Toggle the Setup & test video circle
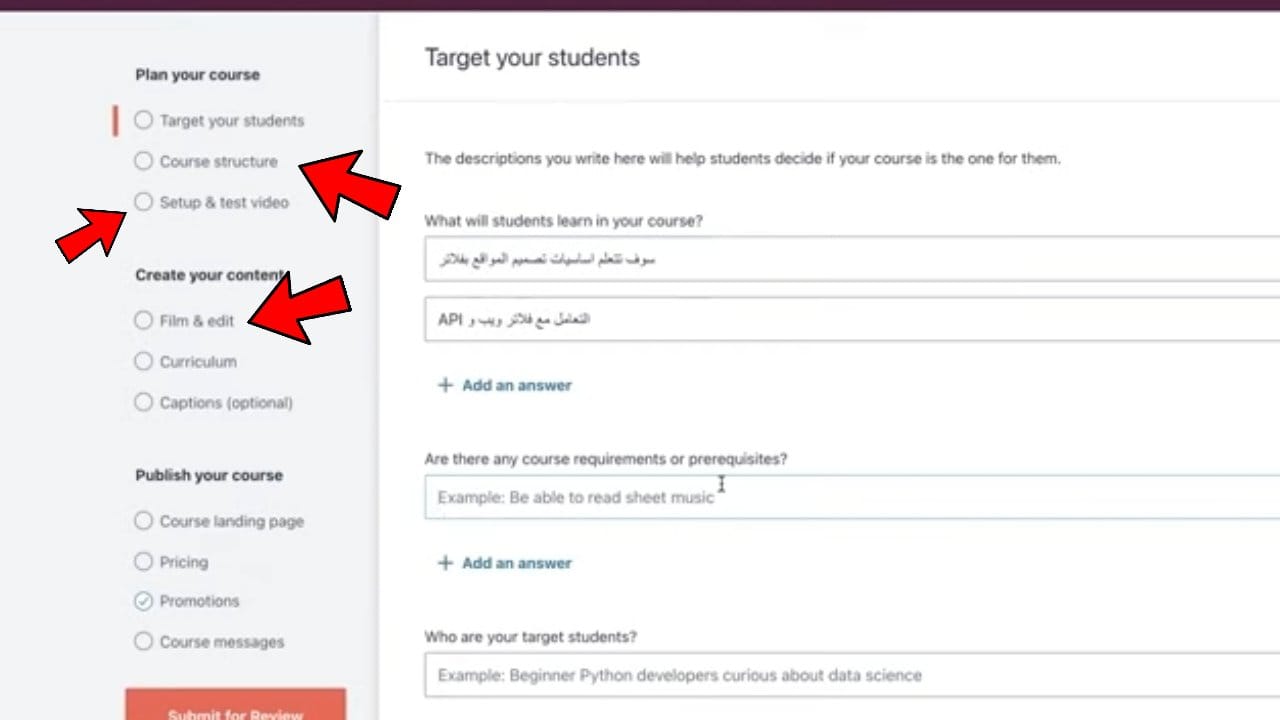The image size is (1280, 720). 144,202
